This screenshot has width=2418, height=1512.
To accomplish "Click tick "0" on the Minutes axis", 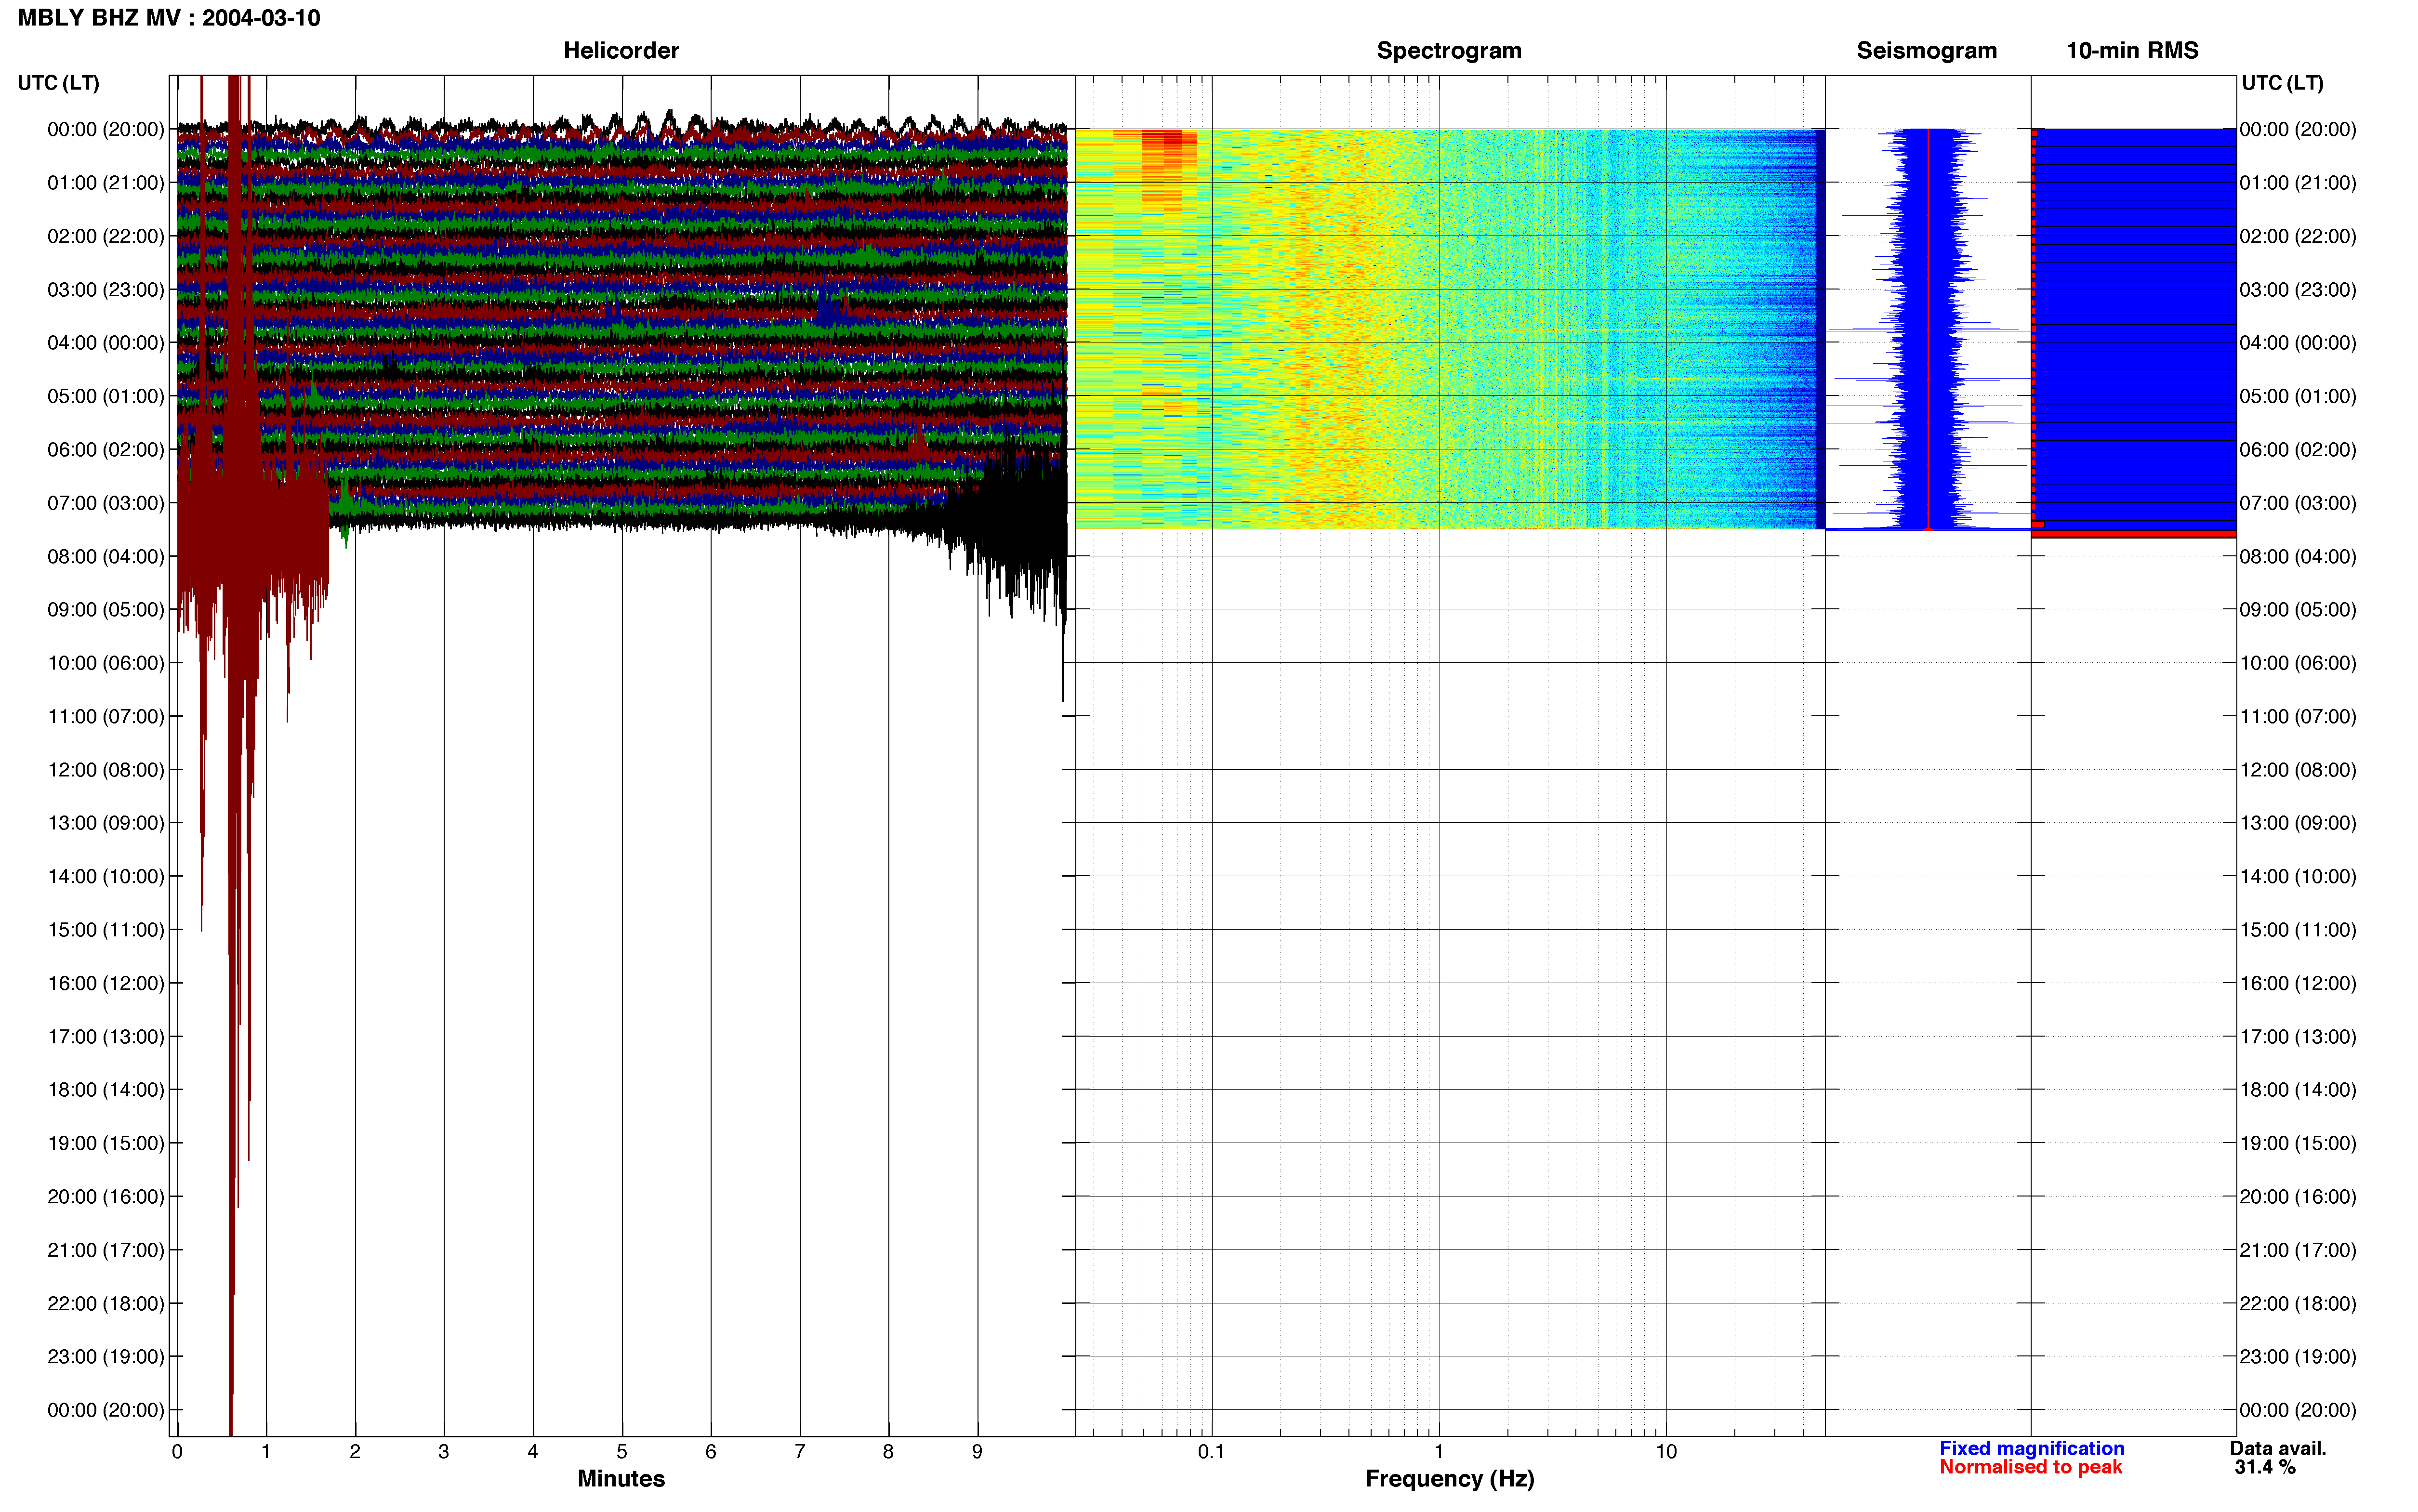I will pos(177,1452).
